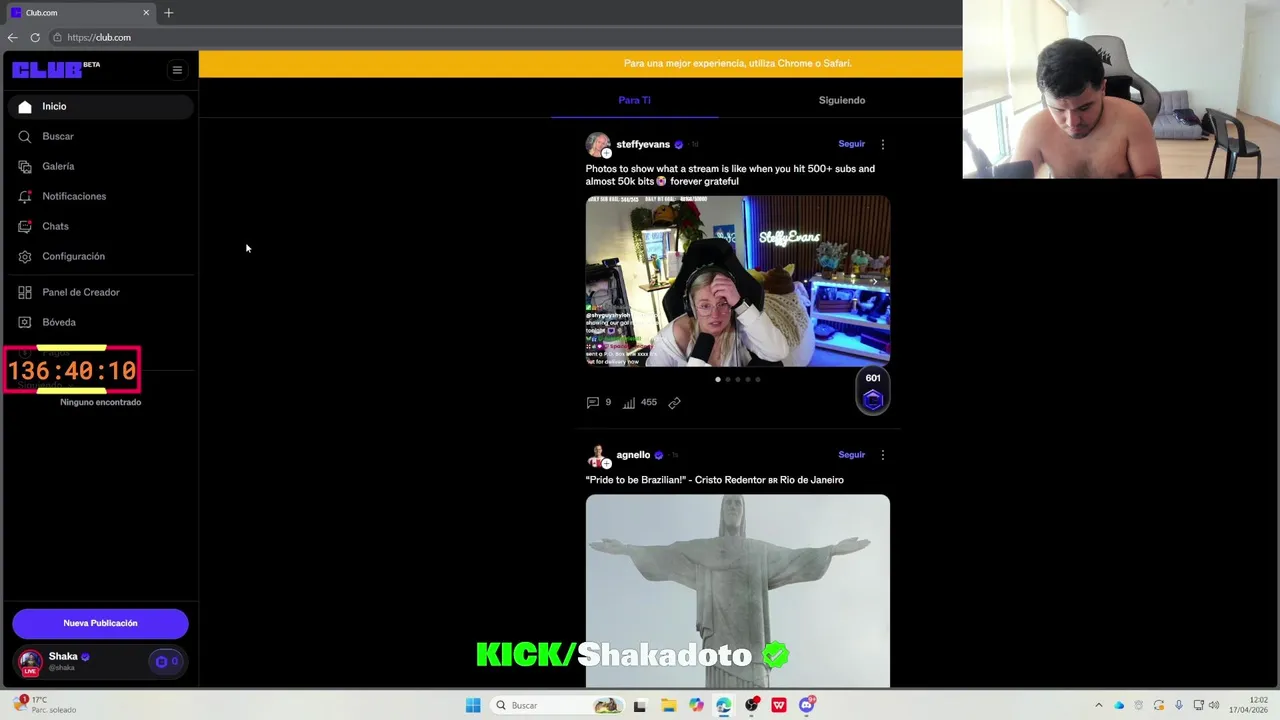Open Configuración in the sidebar
1280x720 pixels.
pos(100,256)
